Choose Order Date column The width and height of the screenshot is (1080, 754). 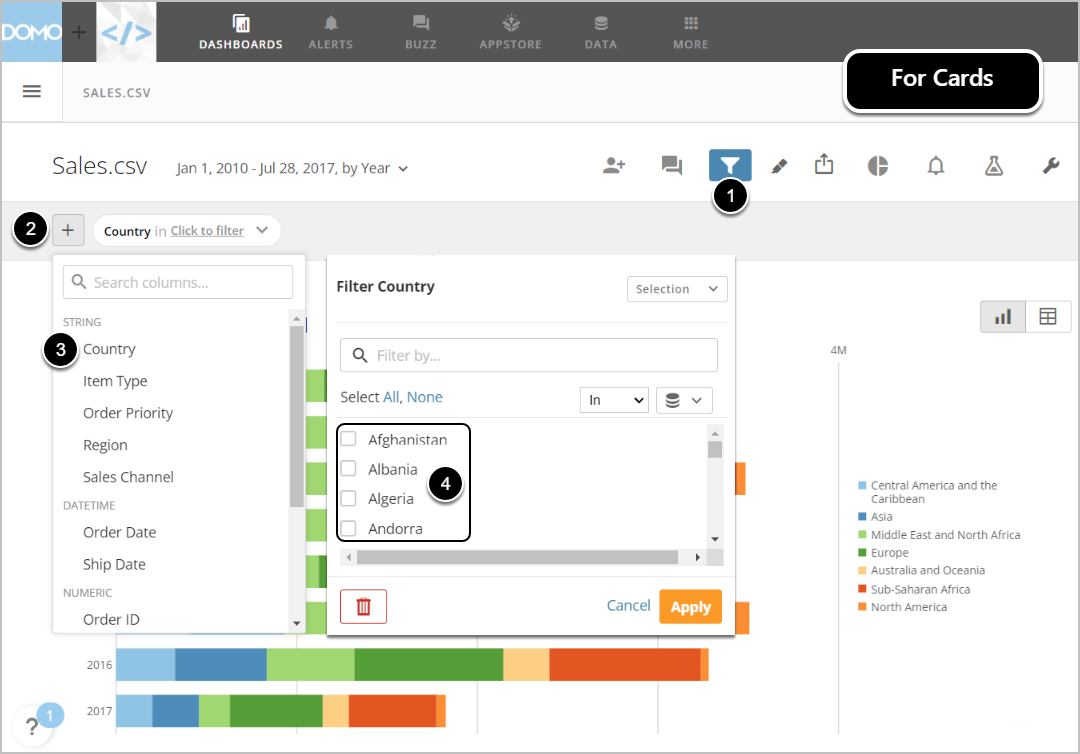120,532
